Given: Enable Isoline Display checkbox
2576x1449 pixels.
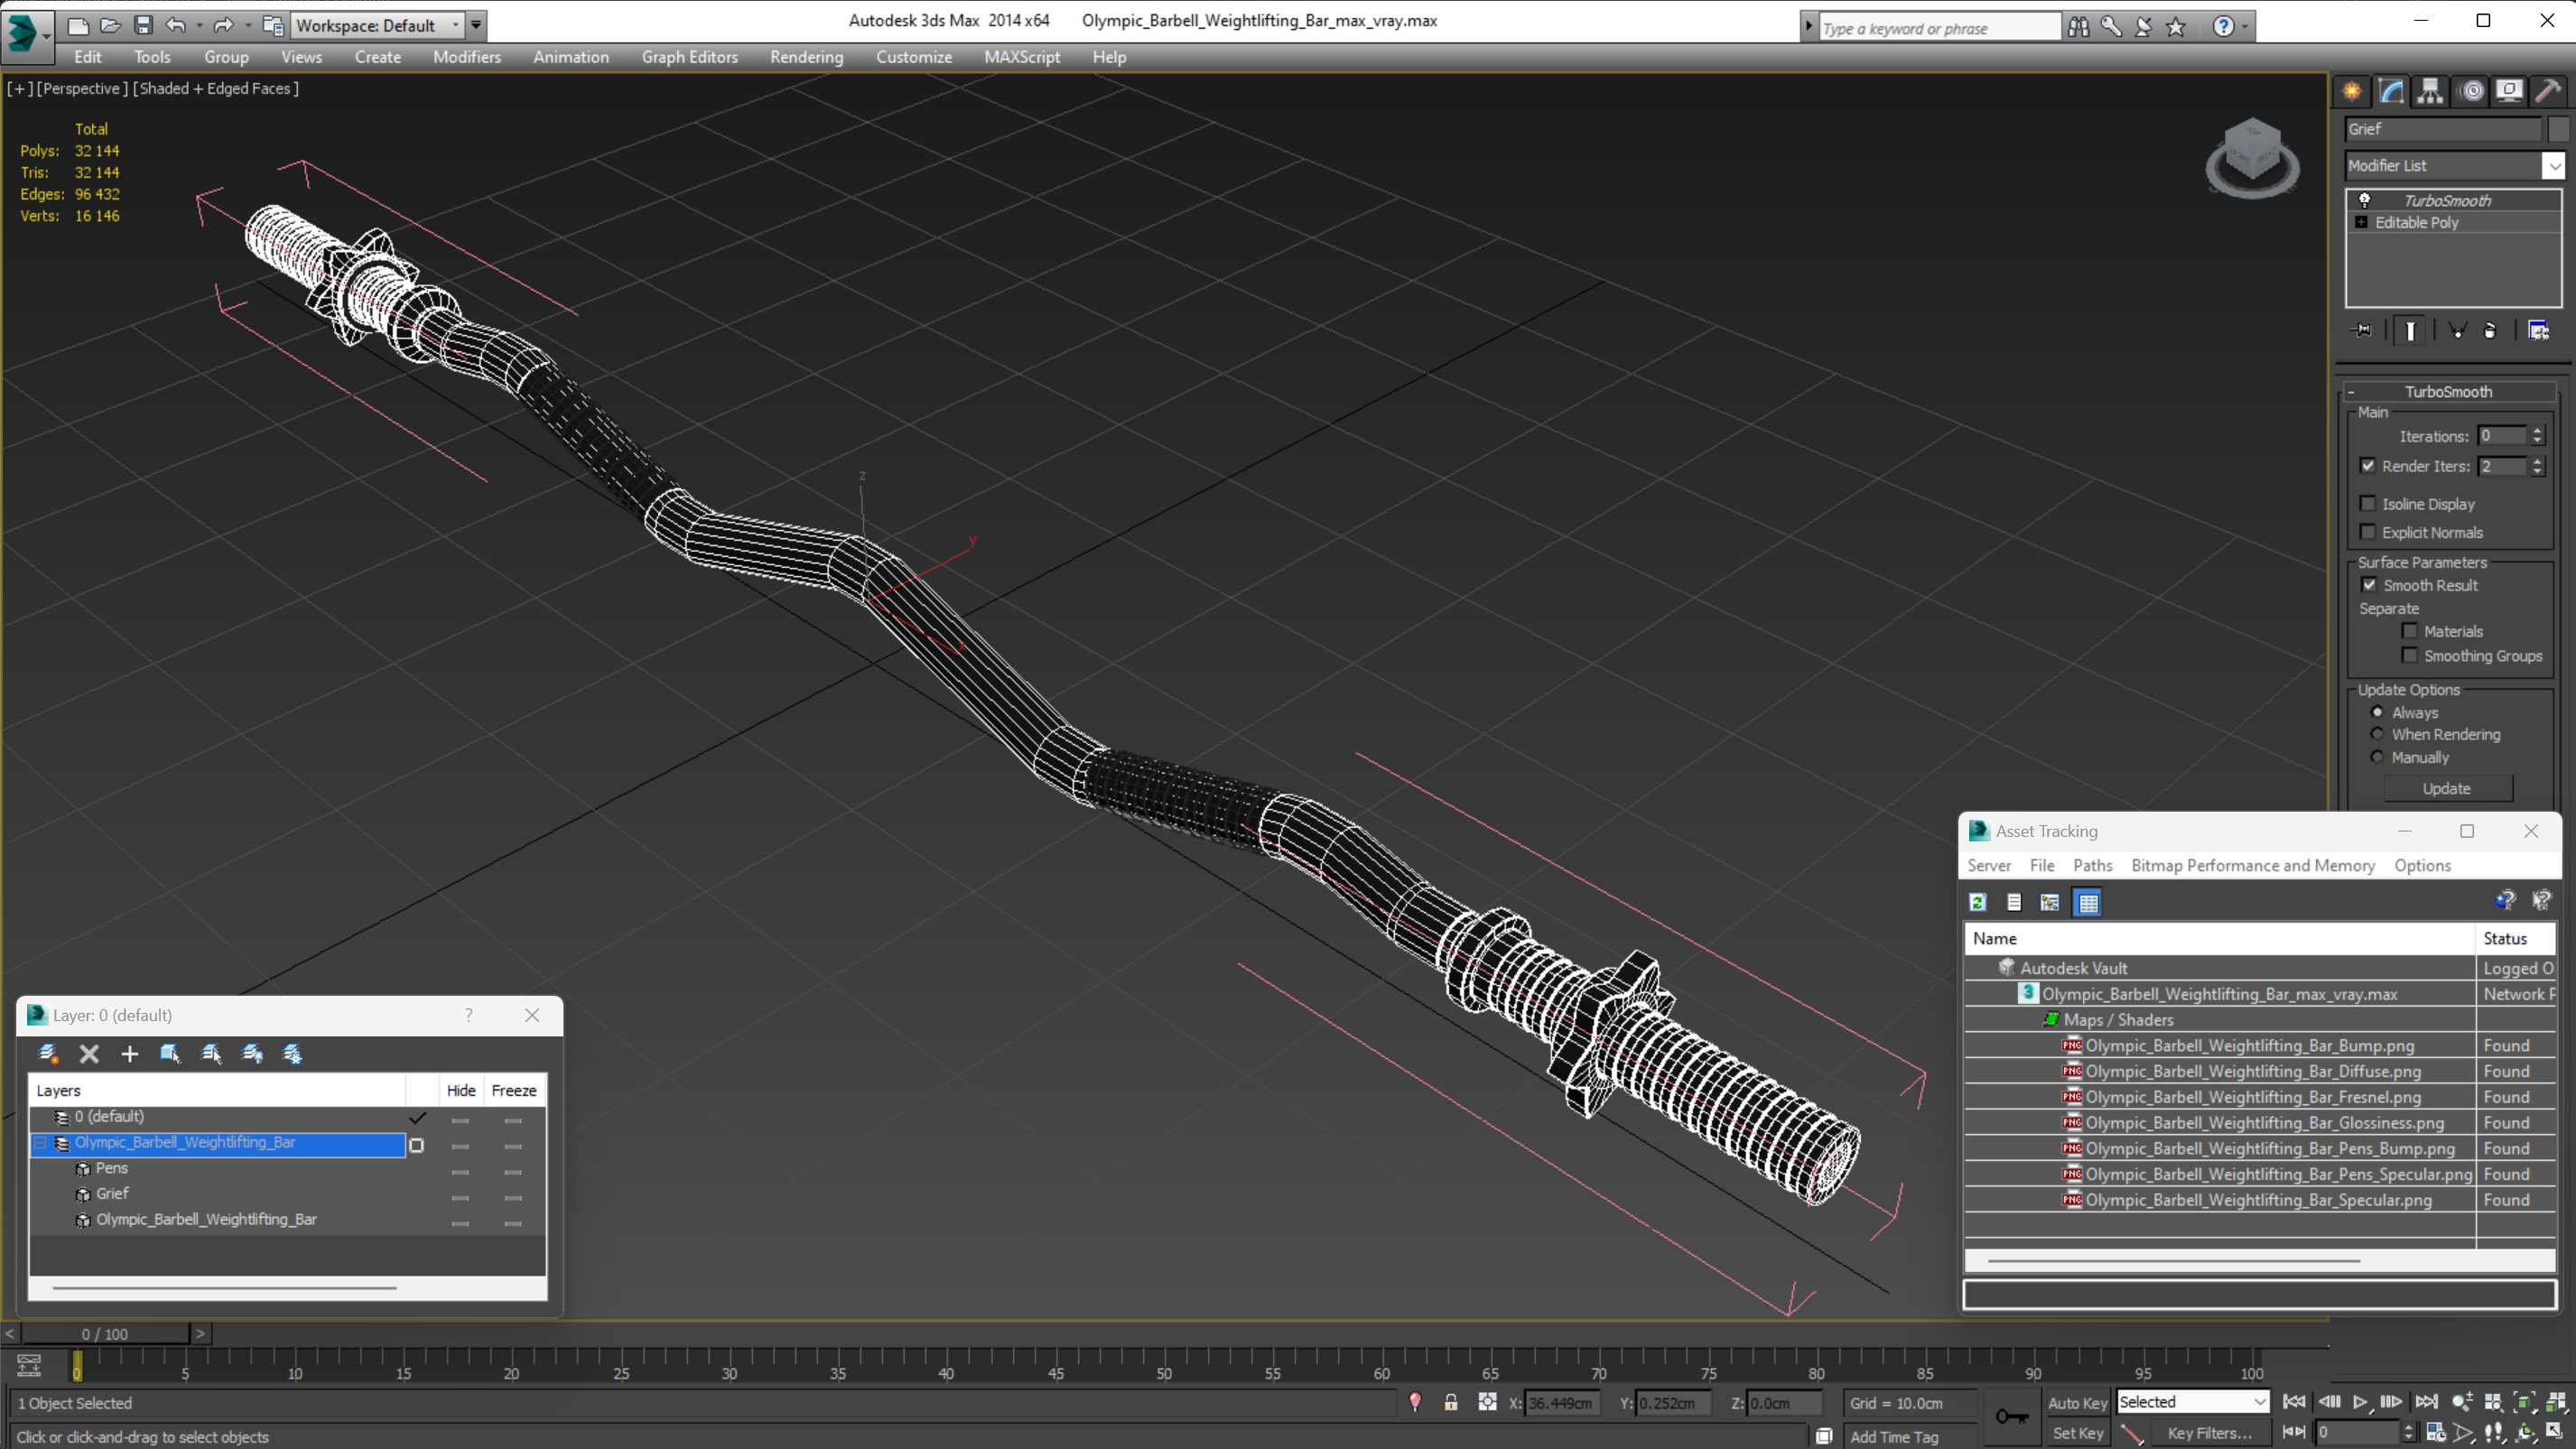Looking at the screenshot, I should 2368,503.
